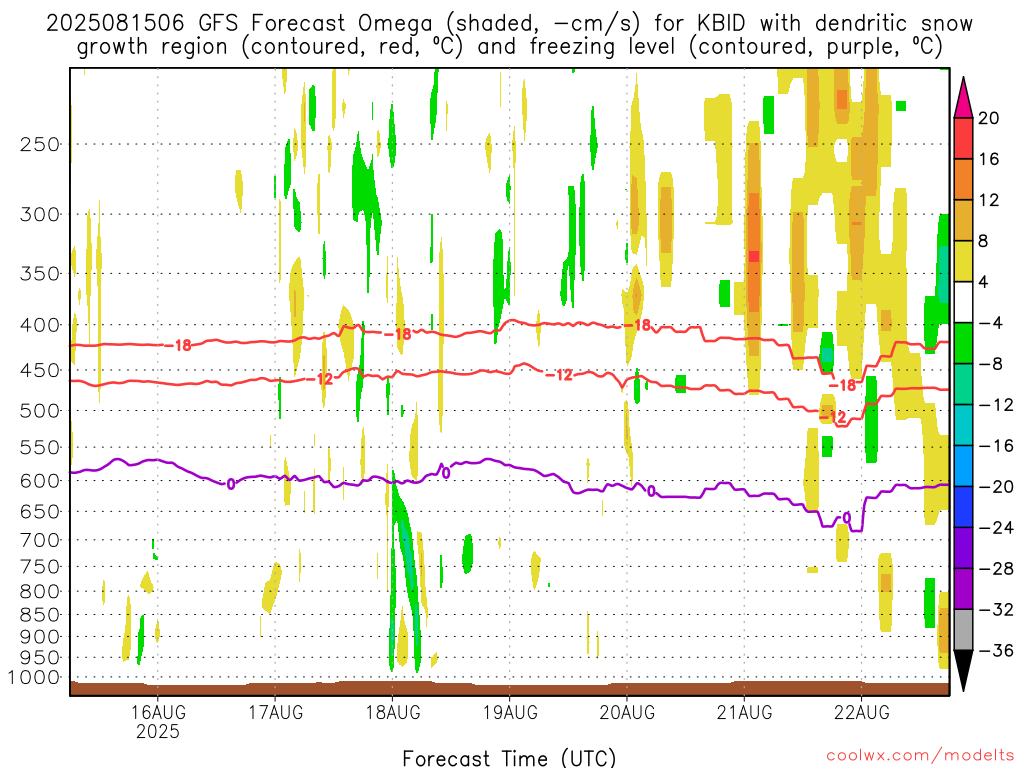The image size is (1024, 768).
Task: Click the chart title line mentioning KBID
Action: coord(509,24)
